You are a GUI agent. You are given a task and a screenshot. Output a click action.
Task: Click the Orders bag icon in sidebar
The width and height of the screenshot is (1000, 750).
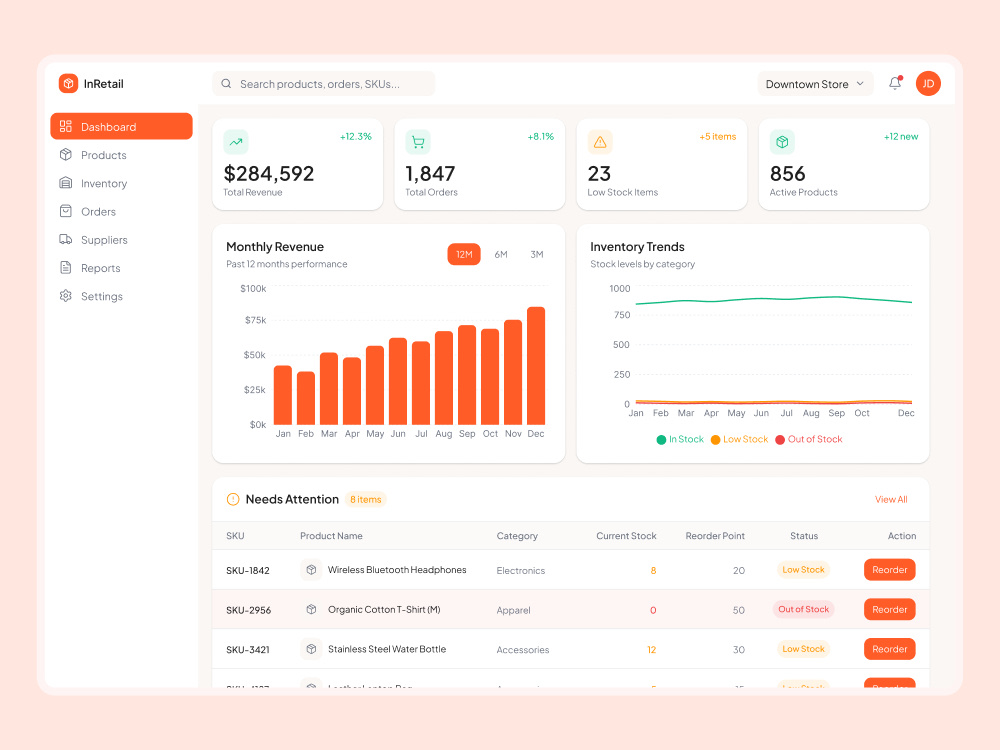coord(66,211)
